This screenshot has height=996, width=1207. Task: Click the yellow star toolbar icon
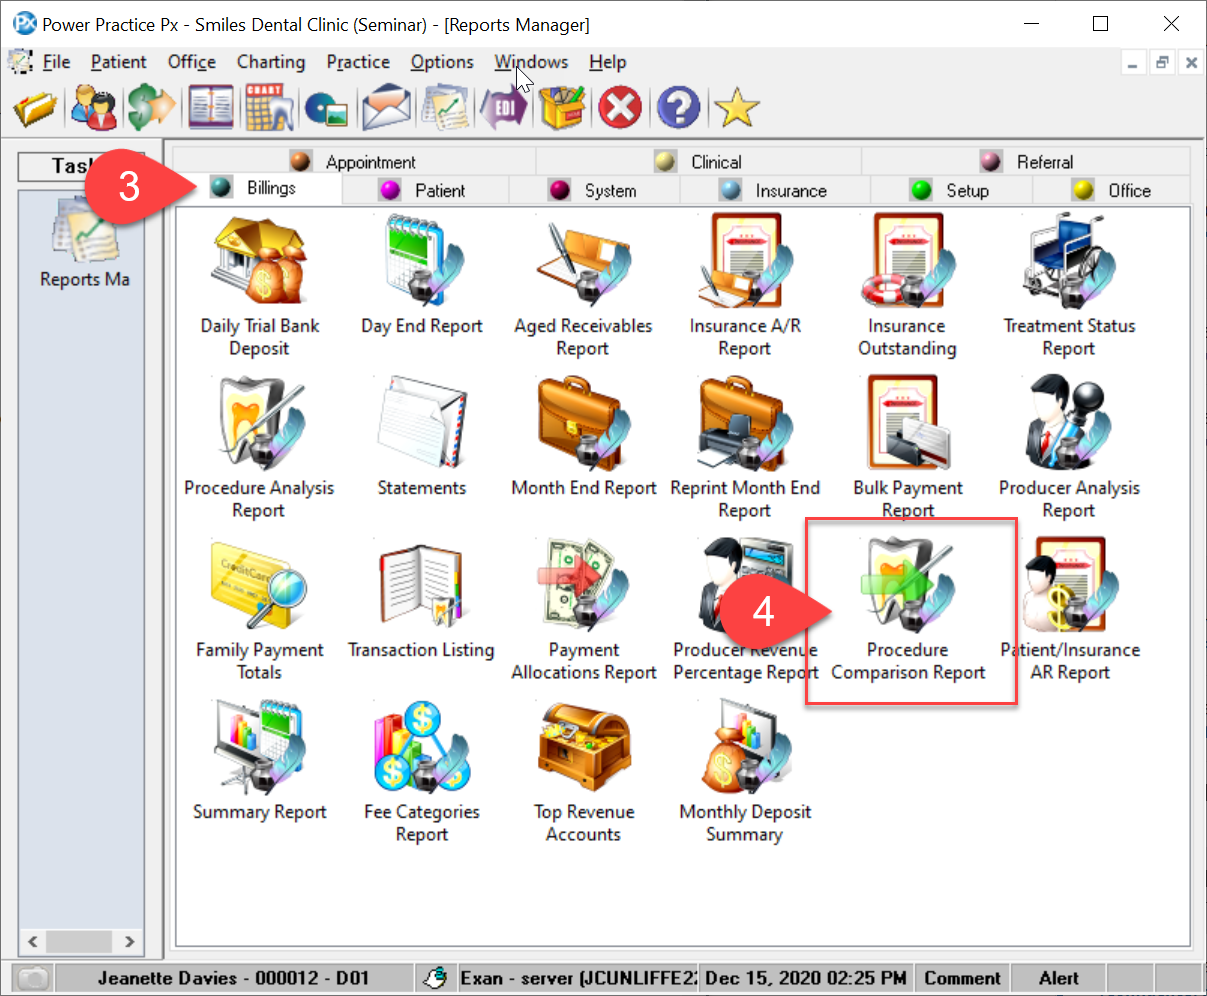point(737,107)
